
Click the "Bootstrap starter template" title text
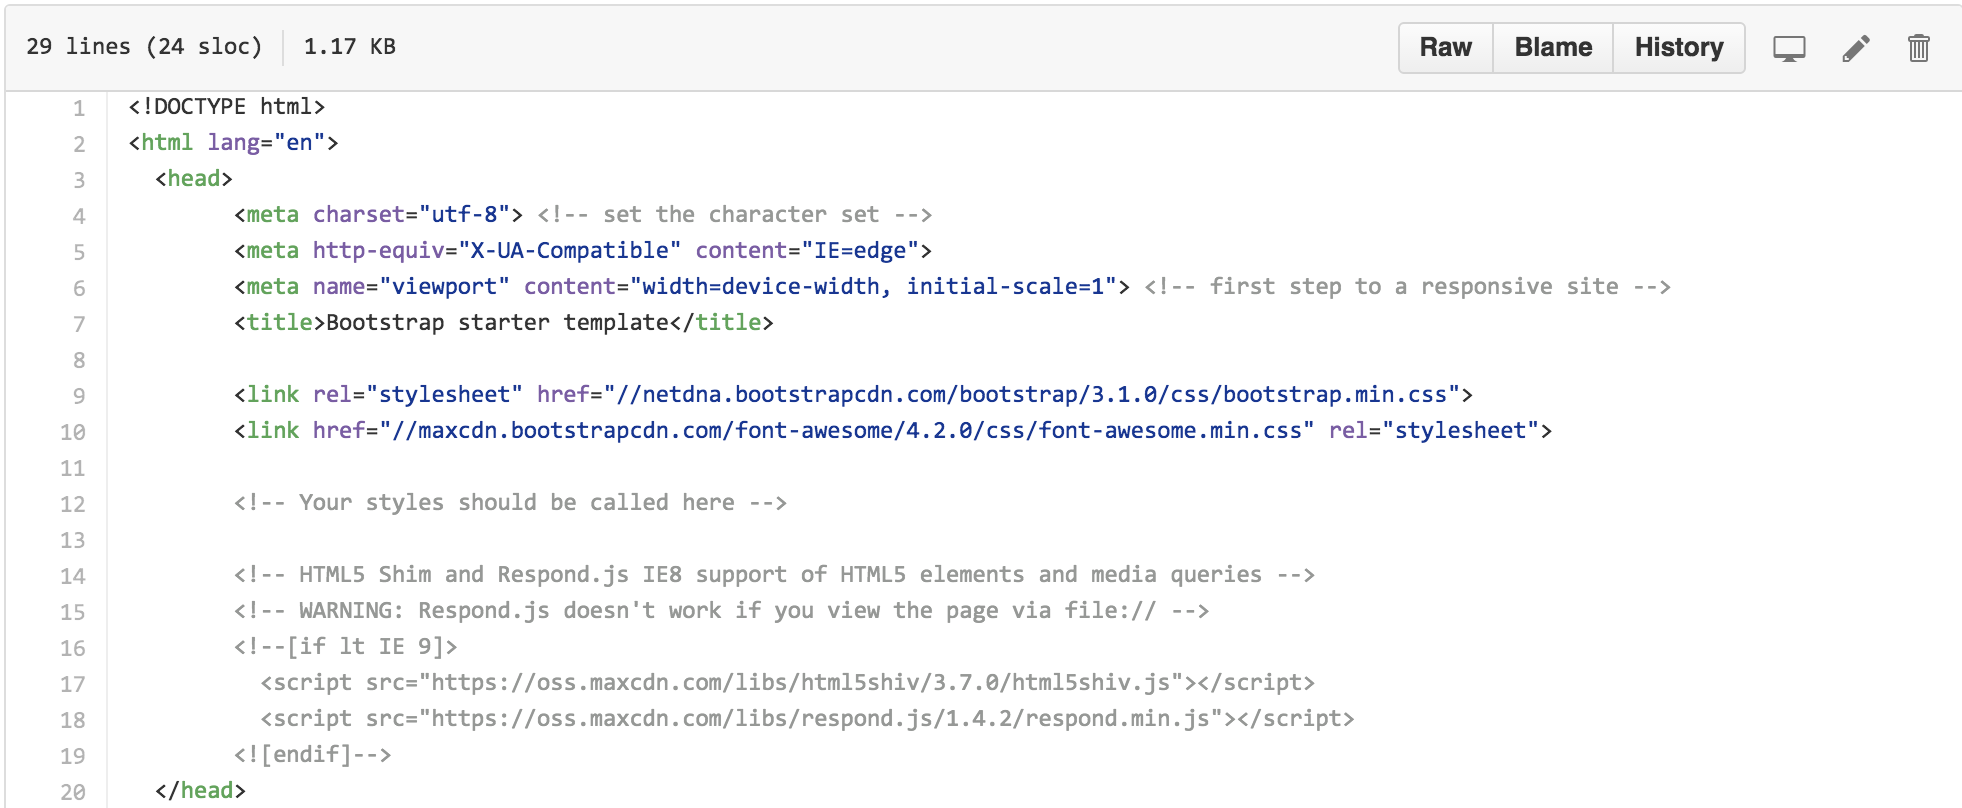tap(497, 323)
